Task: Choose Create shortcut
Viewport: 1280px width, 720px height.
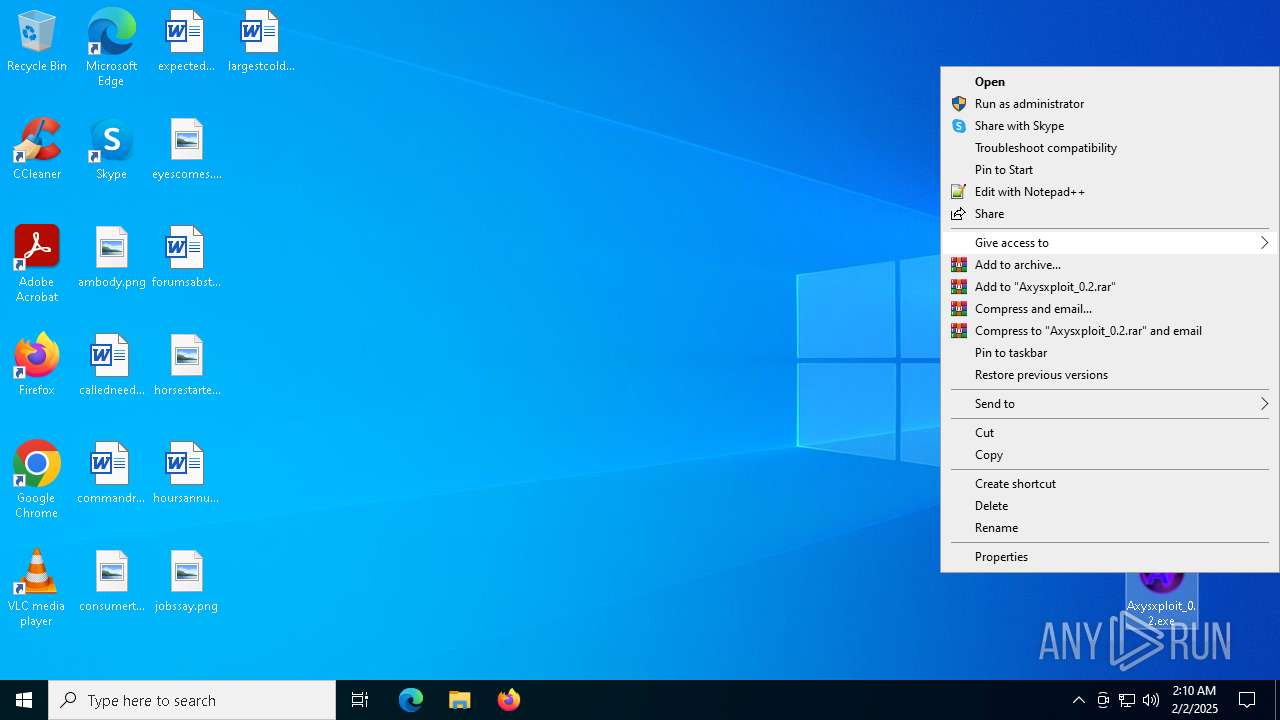Action: 1110,484
